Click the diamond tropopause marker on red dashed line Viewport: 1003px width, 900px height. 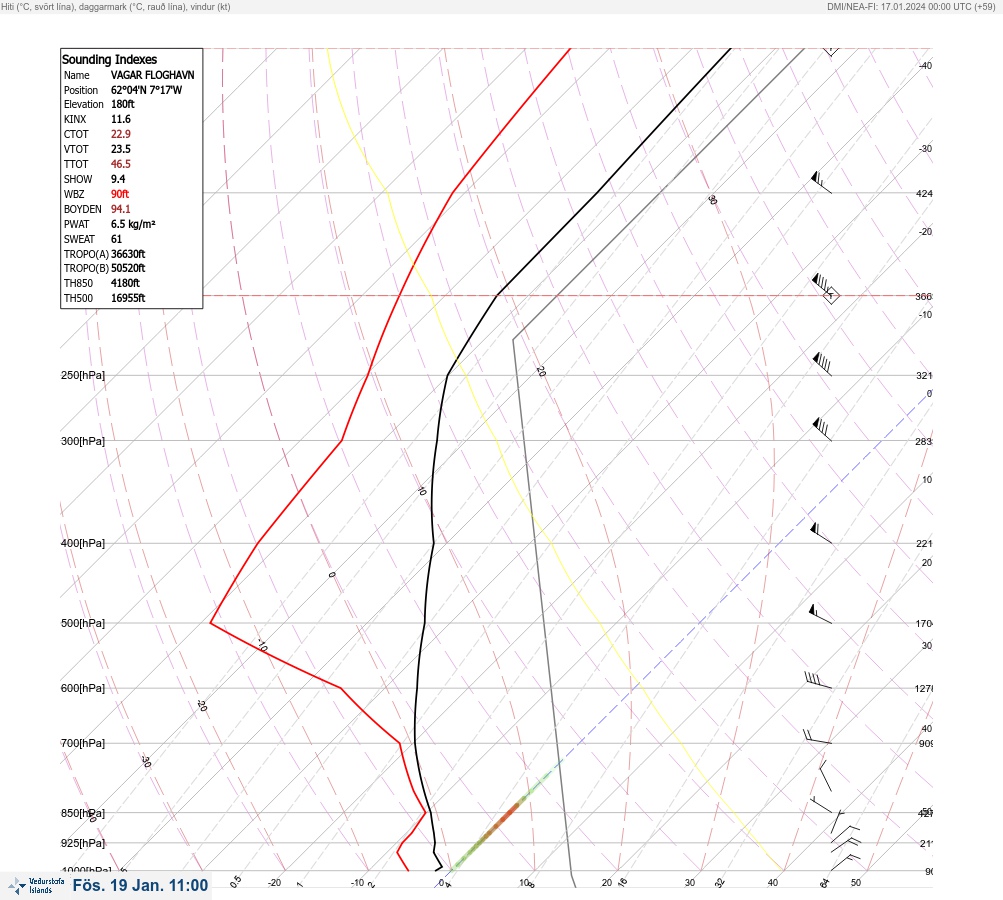831,296
